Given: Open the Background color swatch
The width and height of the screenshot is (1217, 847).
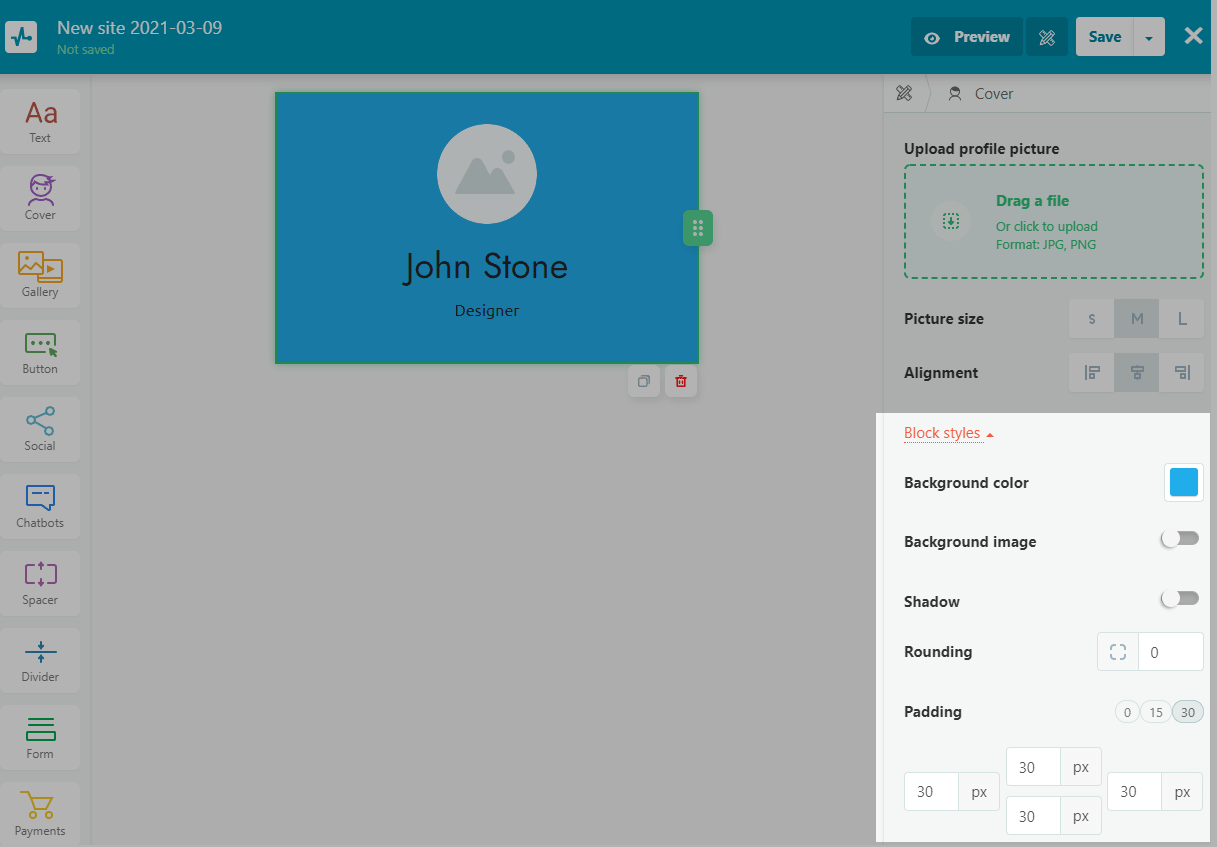Looking at the screenshot, I should [x=1184, y=483].
